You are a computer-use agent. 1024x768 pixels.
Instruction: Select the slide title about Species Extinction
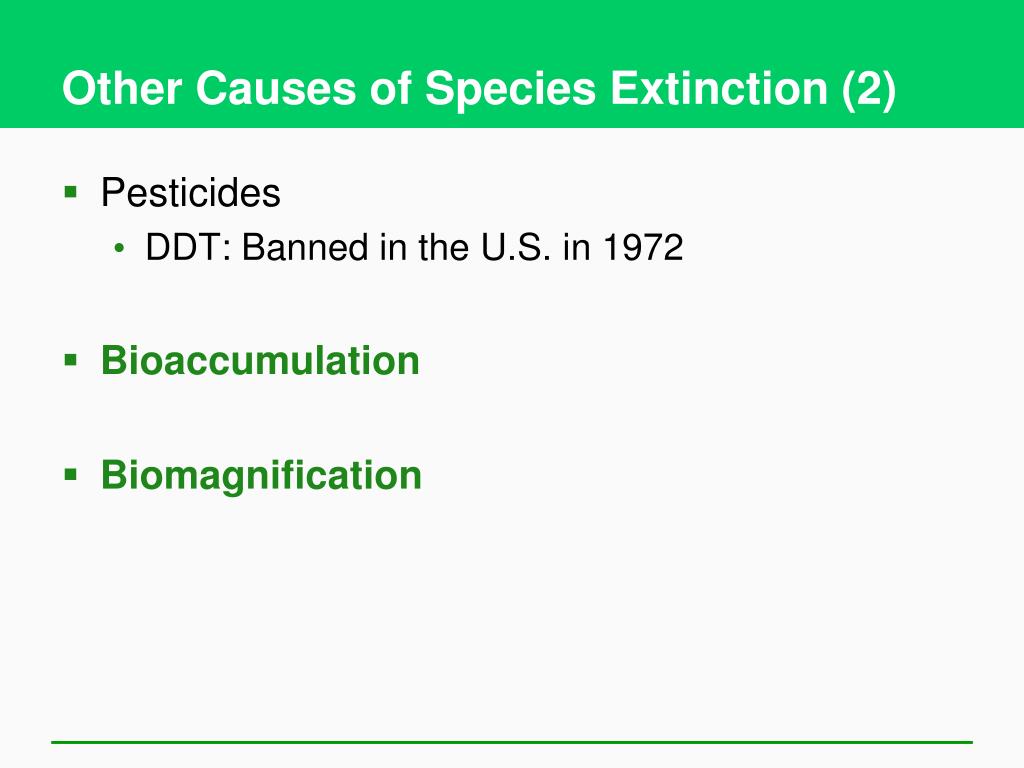tap(479, 88)
